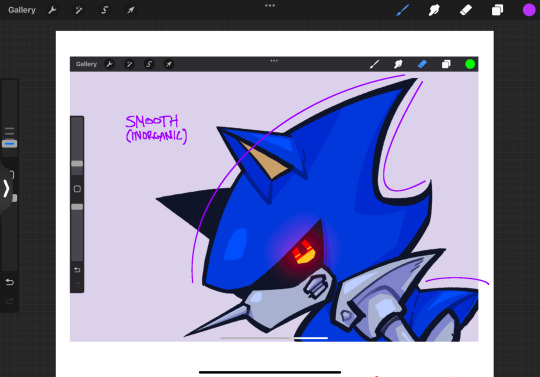Open the Actions wrench menu

pyautogui.click(x=52, y=10)
